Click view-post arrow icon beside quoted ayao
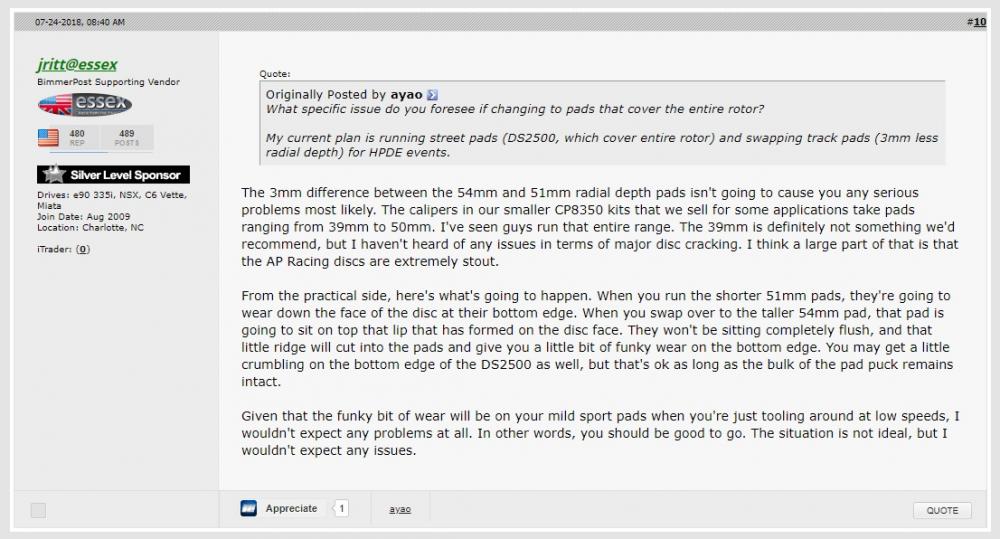Screen dimensions: 1000x539 click(x=432, y=95)
